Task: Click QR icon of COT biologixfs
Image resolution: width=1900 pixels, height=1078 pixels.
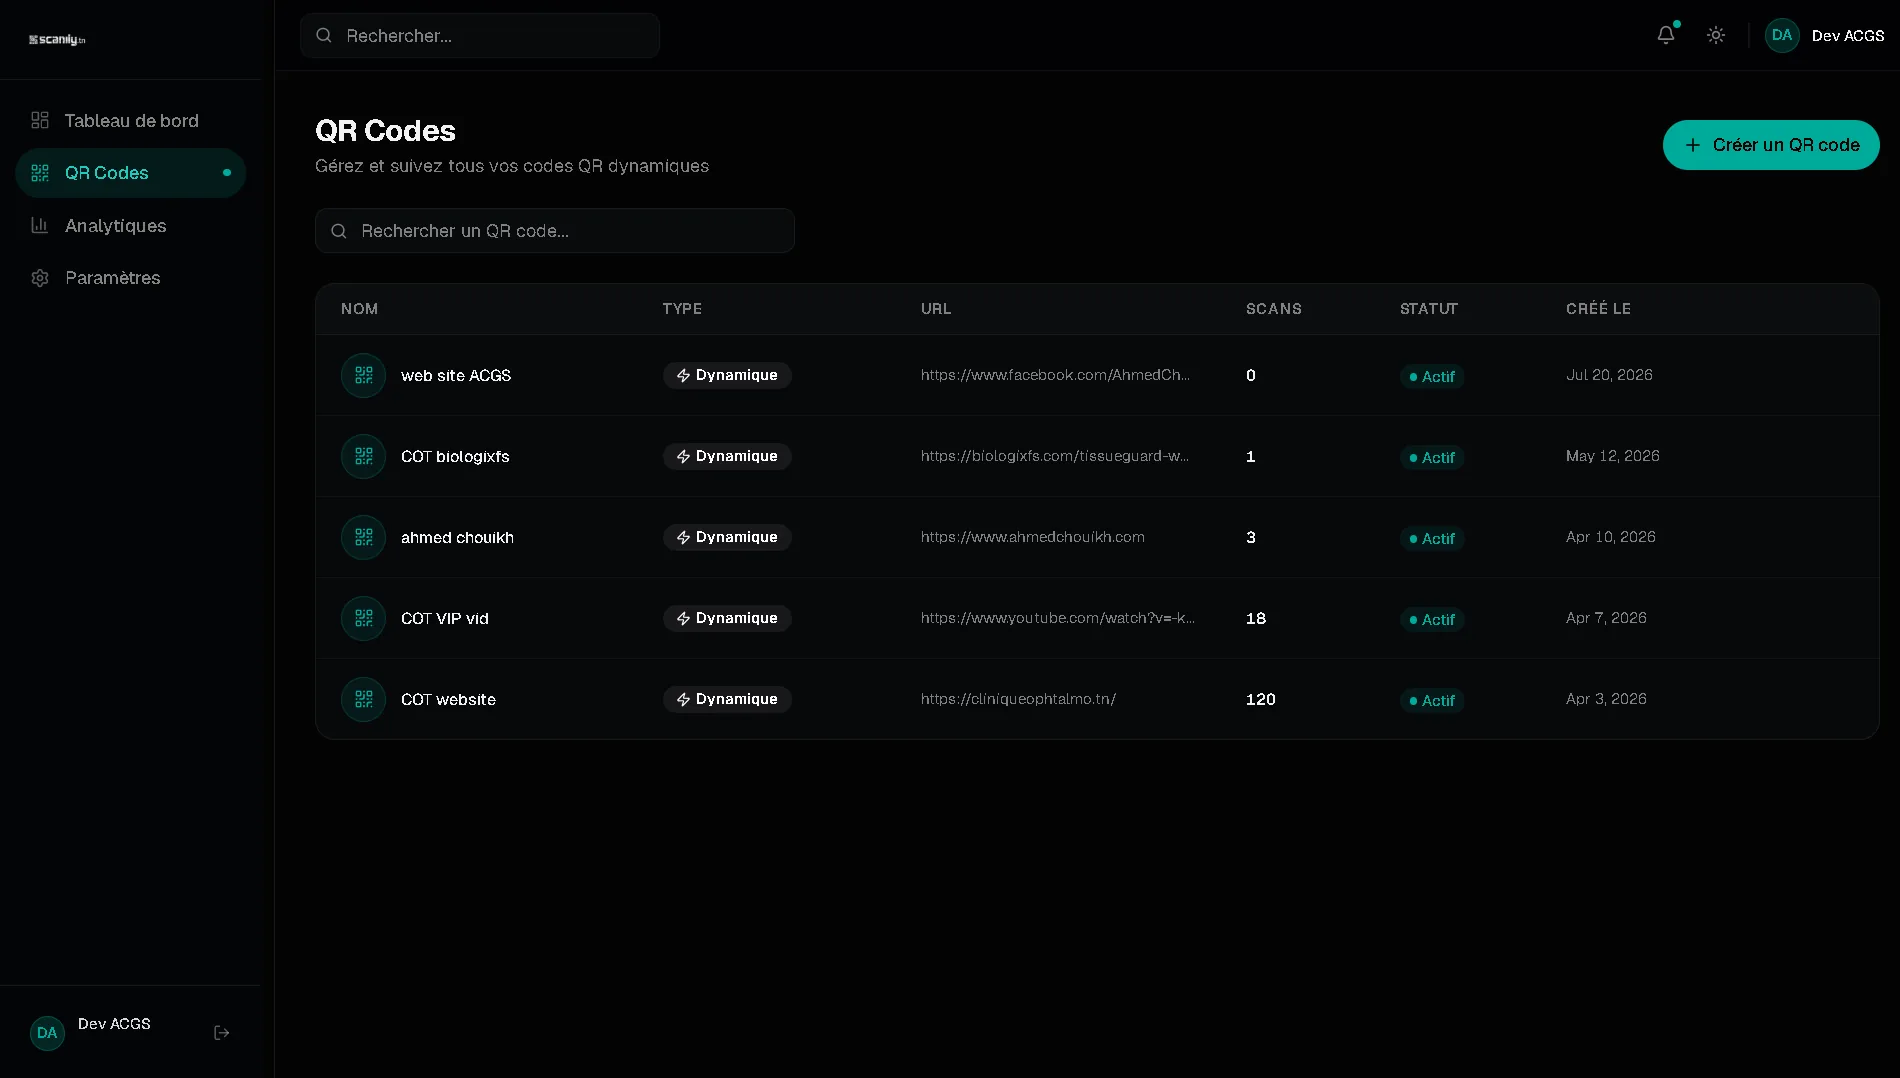Action: coord(363,456)
